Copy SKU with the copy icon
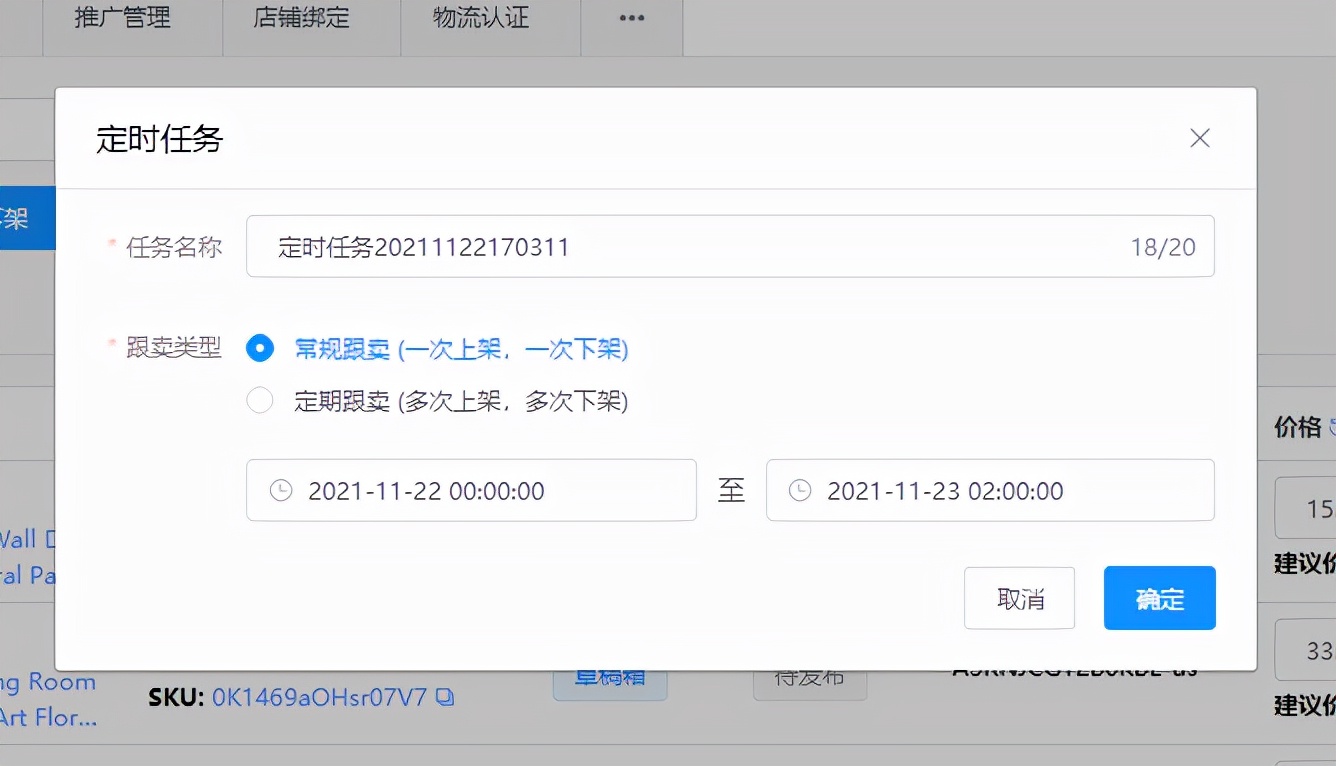Viewport: 1336px width, 766px height. tap(445, 696)
